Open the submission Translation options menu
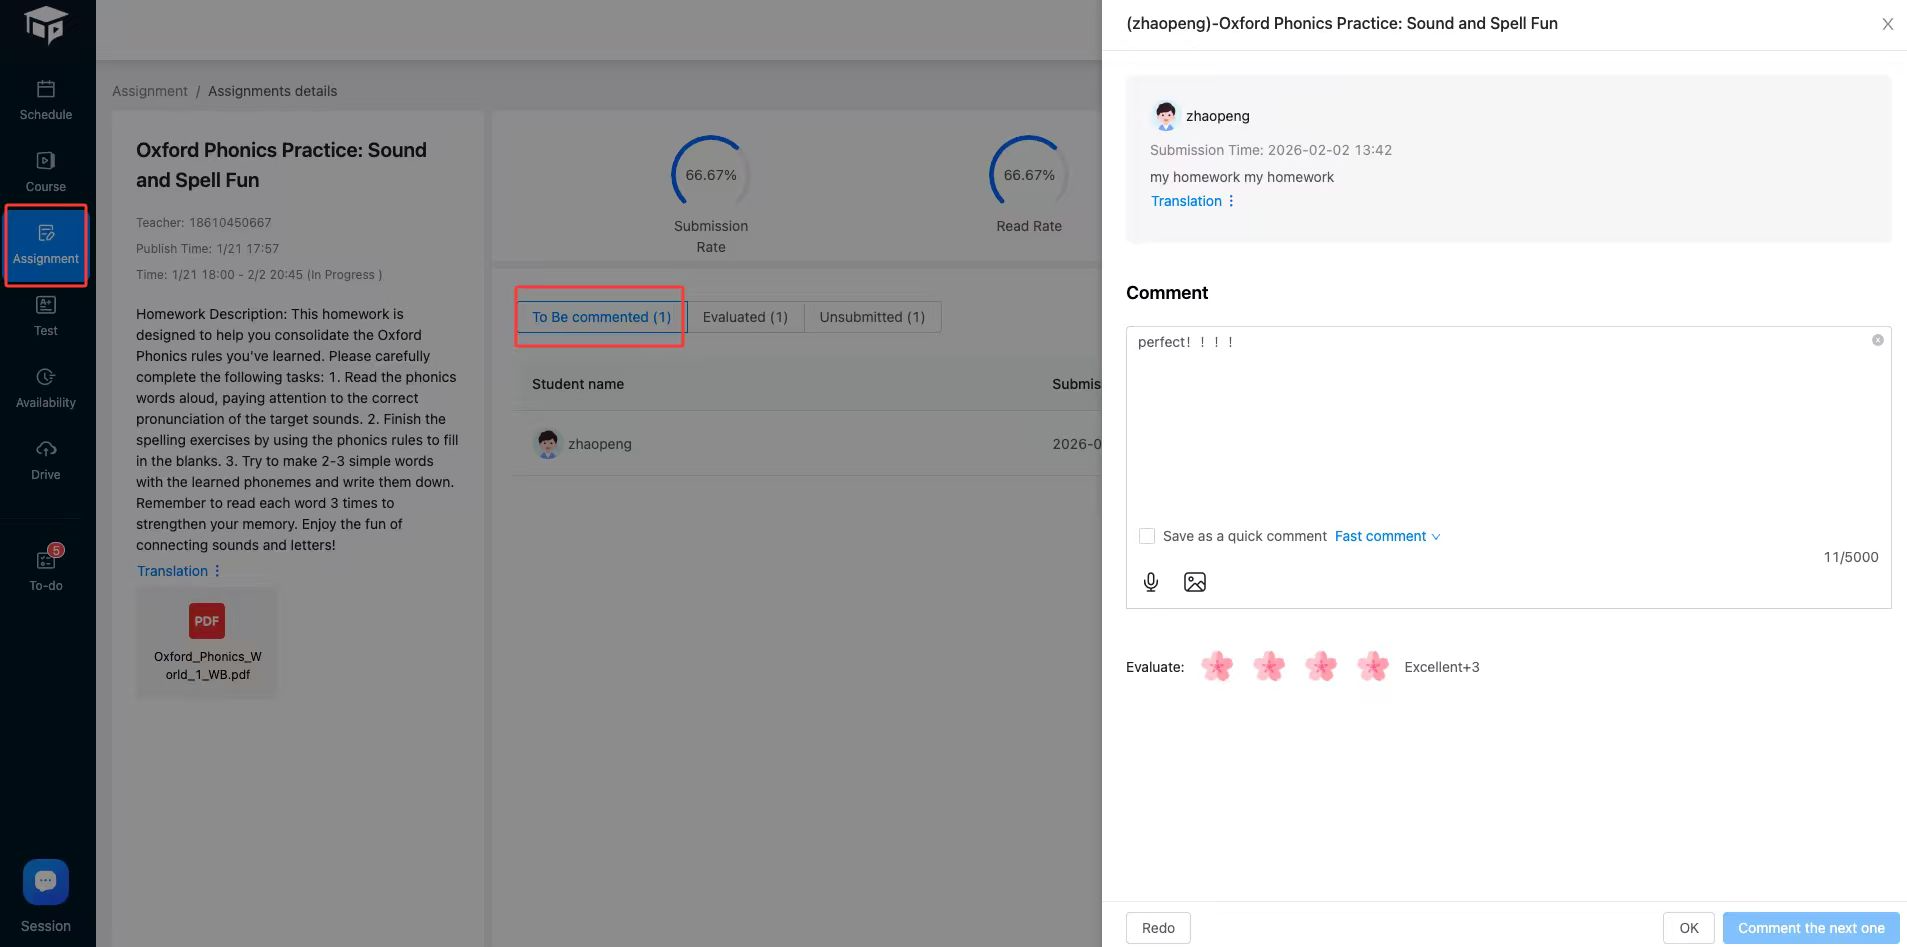Image resolution: width=1907 pixels, height=947 pixels. (1231, 201)
